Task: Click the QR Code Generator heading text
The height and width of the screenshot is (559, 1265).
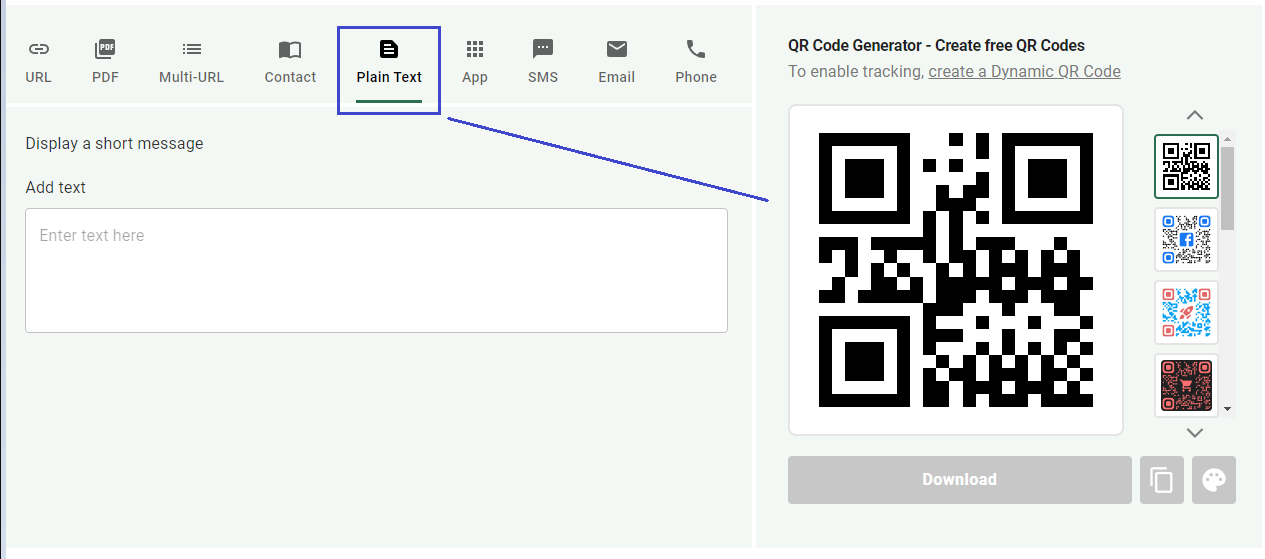Action: point(936,45)
